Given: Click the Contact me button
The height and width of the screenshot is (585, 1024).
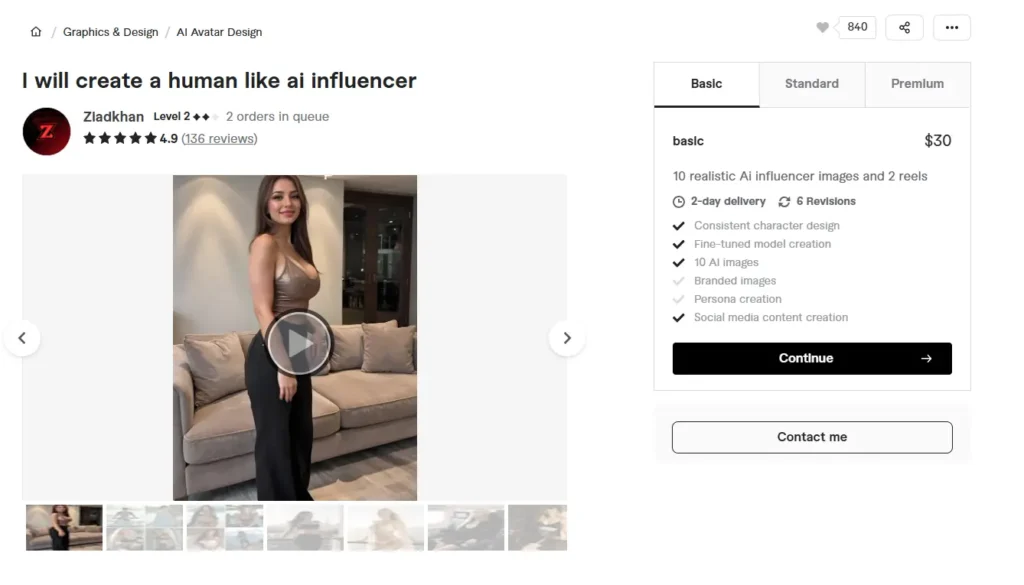Looking at the screenshot, I should [x=811, y=437].
